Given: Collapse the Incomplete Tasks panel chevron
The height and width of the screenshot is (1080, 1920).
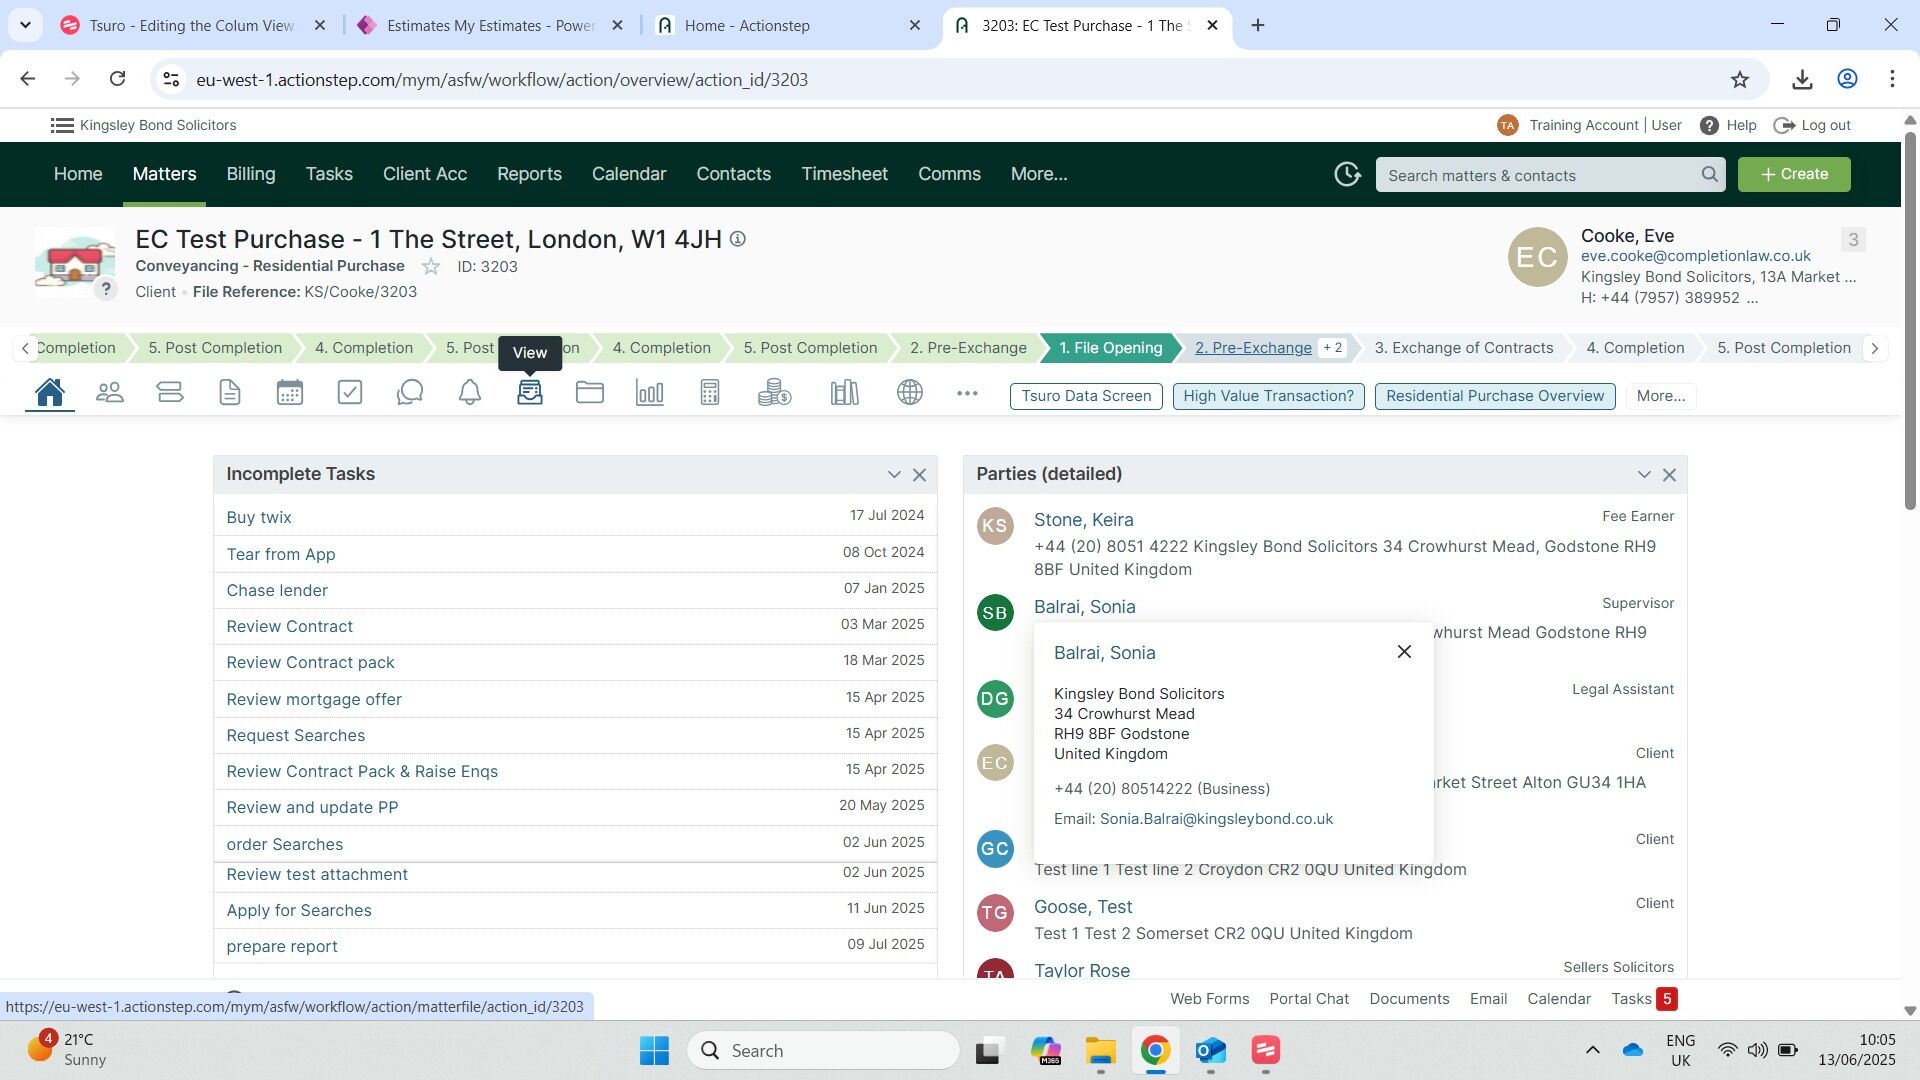Looking at the screenshot, I should (894, 475).
